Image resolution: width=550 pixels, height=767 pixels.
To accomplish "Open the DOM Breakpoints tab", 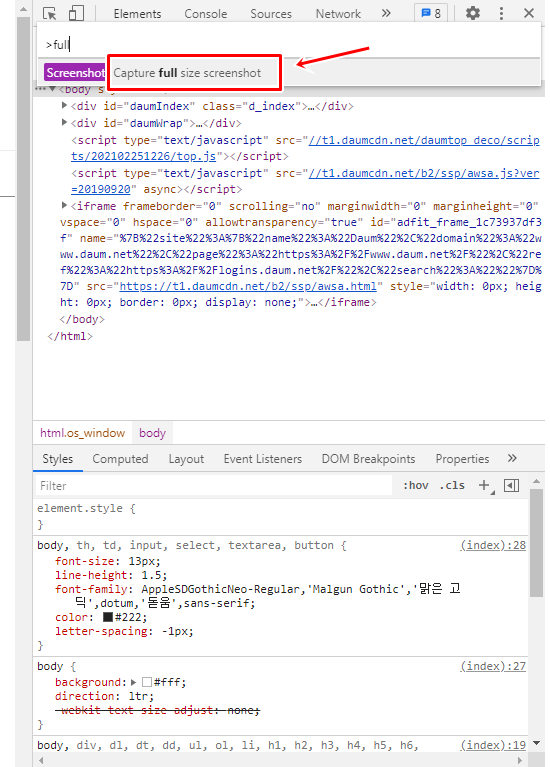I will 368,459.
